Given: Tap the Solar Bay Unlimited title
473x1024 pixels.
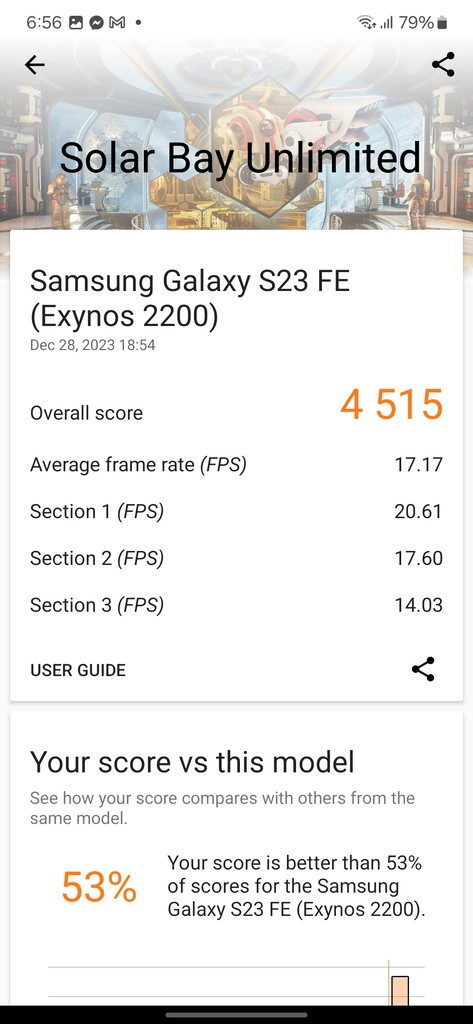Looking at the screenshot, I should (240, 157).
